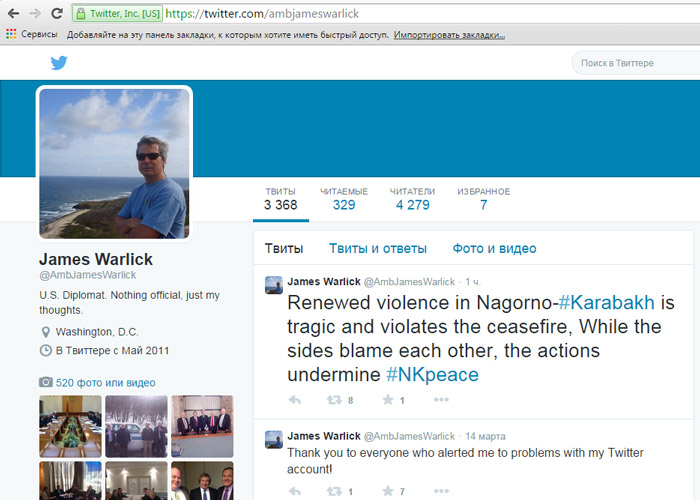Retweet the 14 марта tweet
Image resolution: width=700 pixels, height=500 pixels.
point(334,492)
